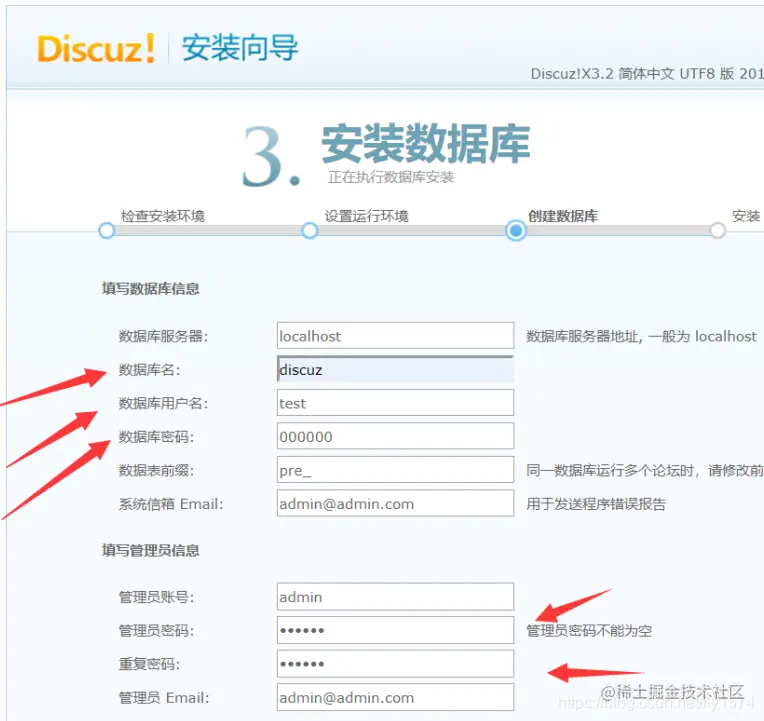764x721 pixels.
Task: Click the 安装 final step circle
Action: pyautogui.click(x=718, y=230)
